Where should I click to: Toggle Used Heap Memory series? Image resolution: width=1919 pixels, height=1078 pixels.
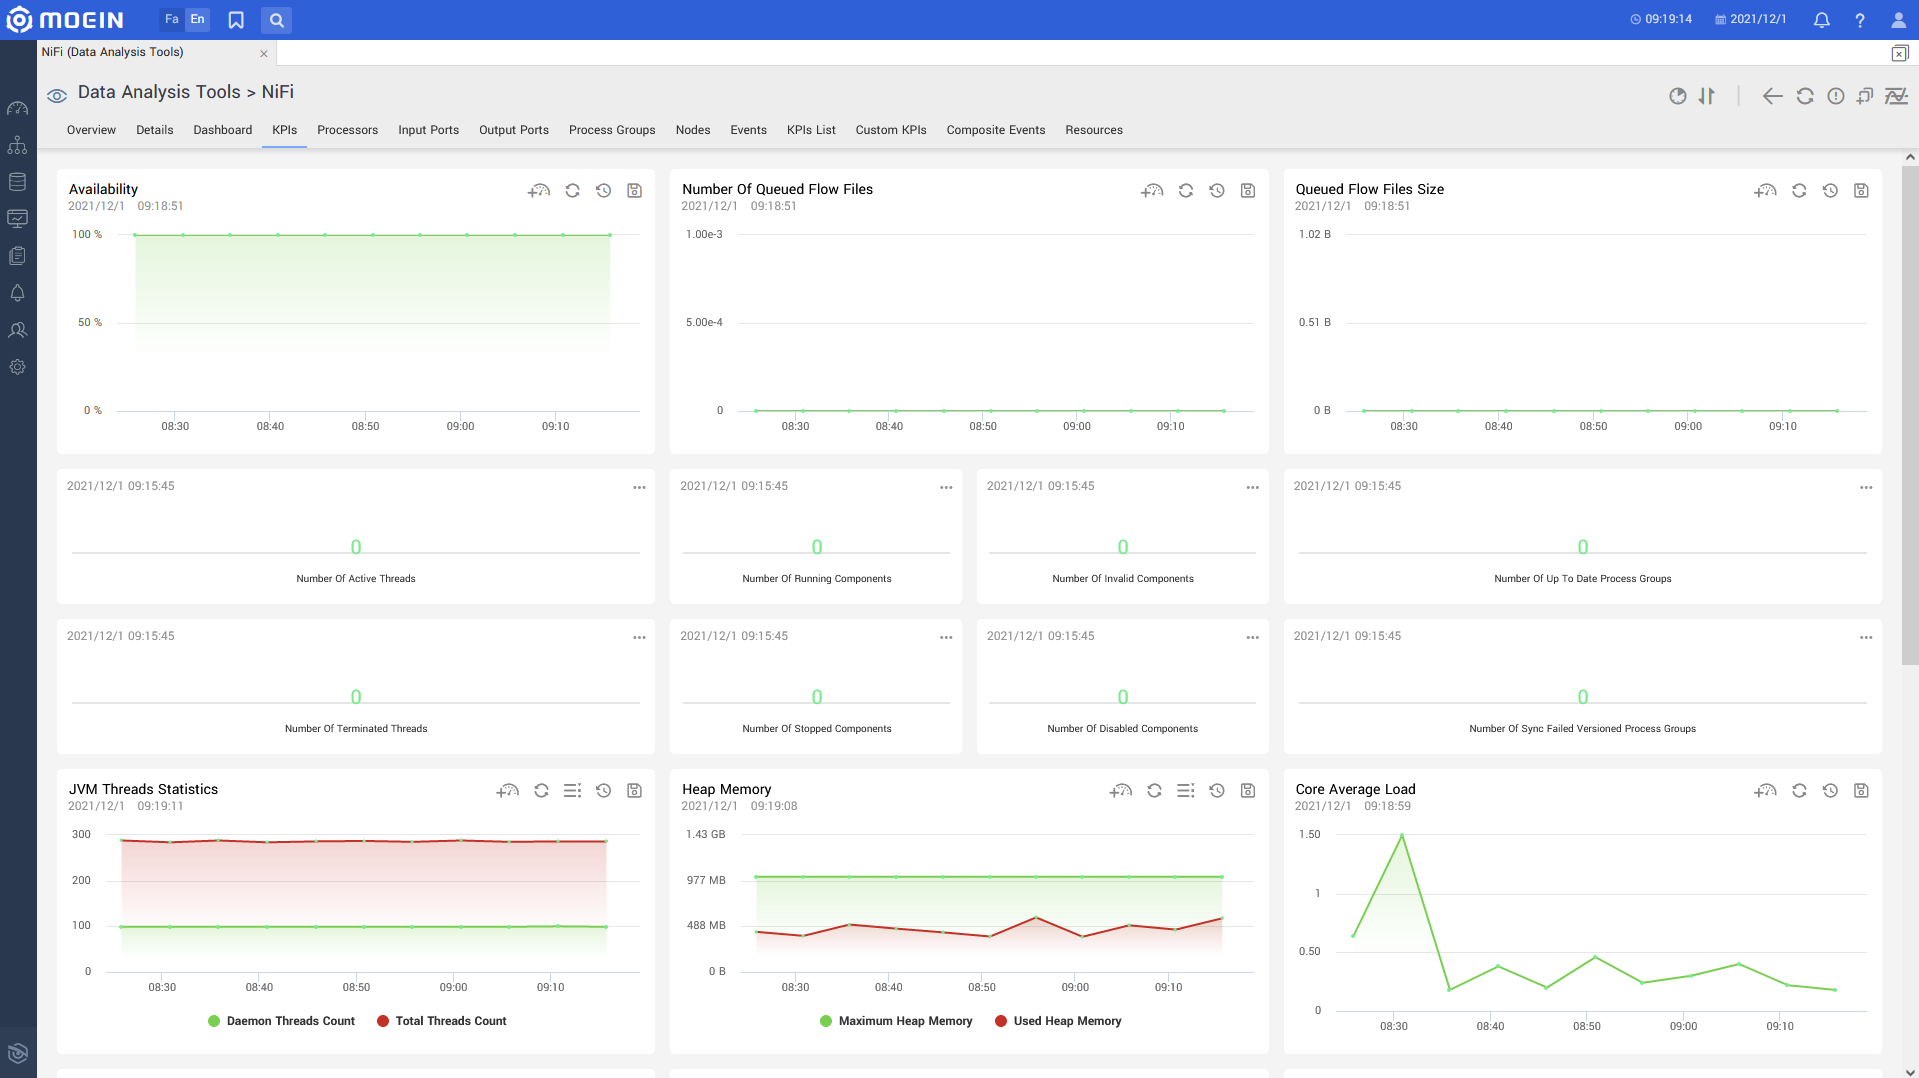1058,1021
